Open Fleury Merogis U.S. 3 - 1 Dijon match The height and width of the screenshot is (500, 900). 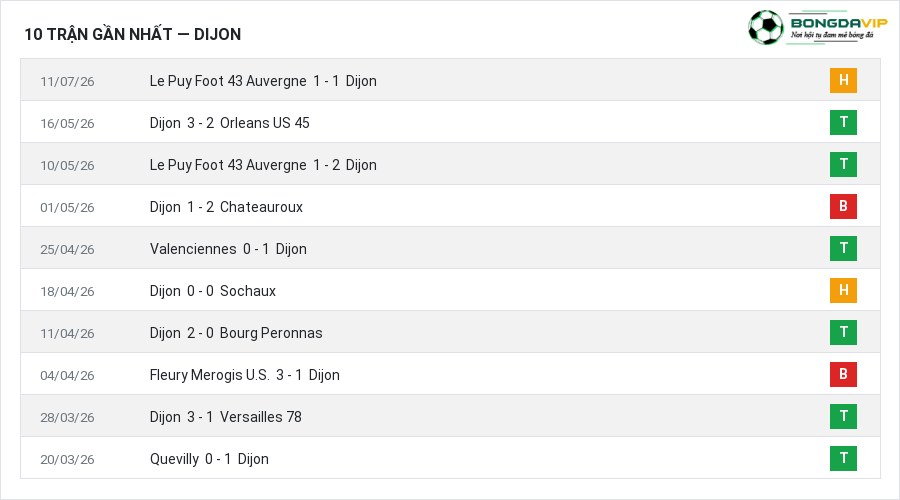[245, 375]
